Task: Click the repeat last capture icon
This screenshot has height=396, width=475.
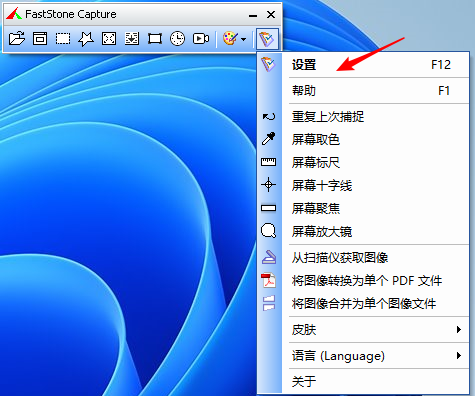Action: [269, 117]
